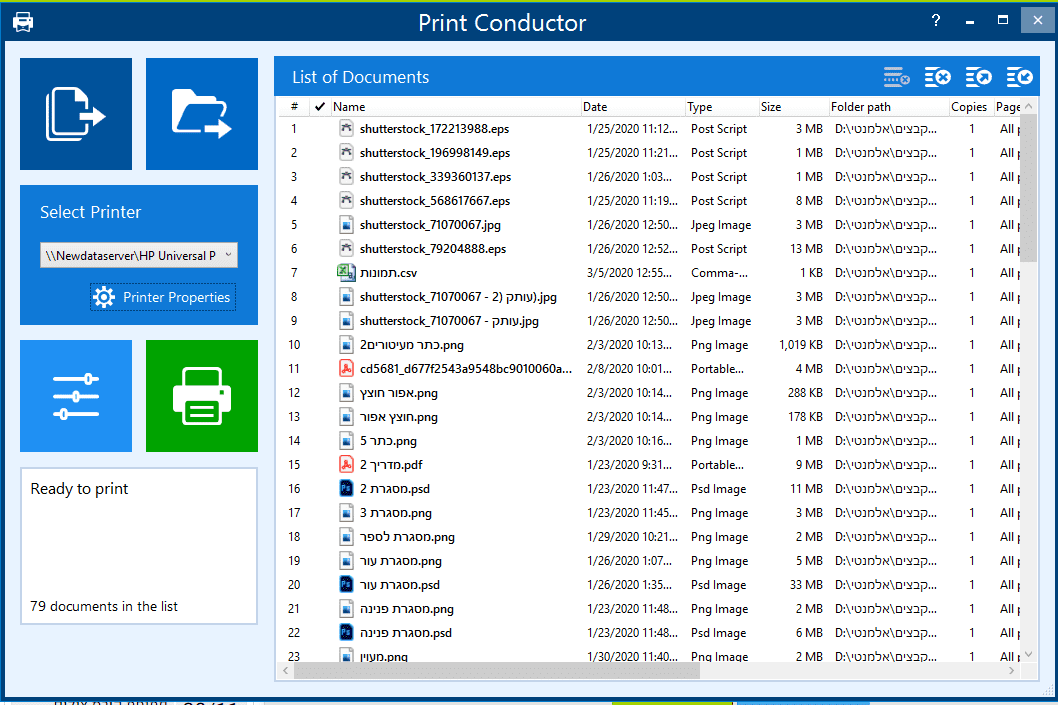This screenshot has width=1058, height=705.
Task: Click the Export List arrow icon
Action: point(978,77)
